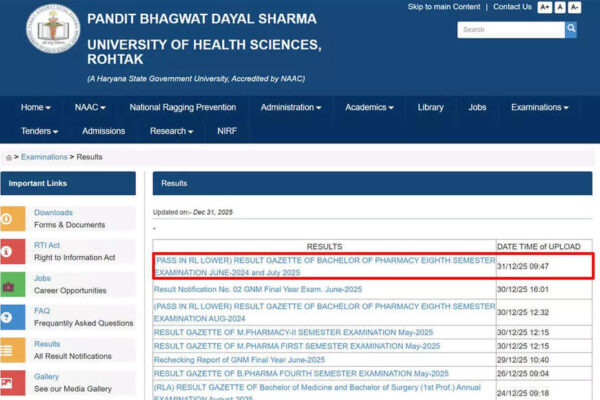Click the blue FAQ question icon

[13, 317]
